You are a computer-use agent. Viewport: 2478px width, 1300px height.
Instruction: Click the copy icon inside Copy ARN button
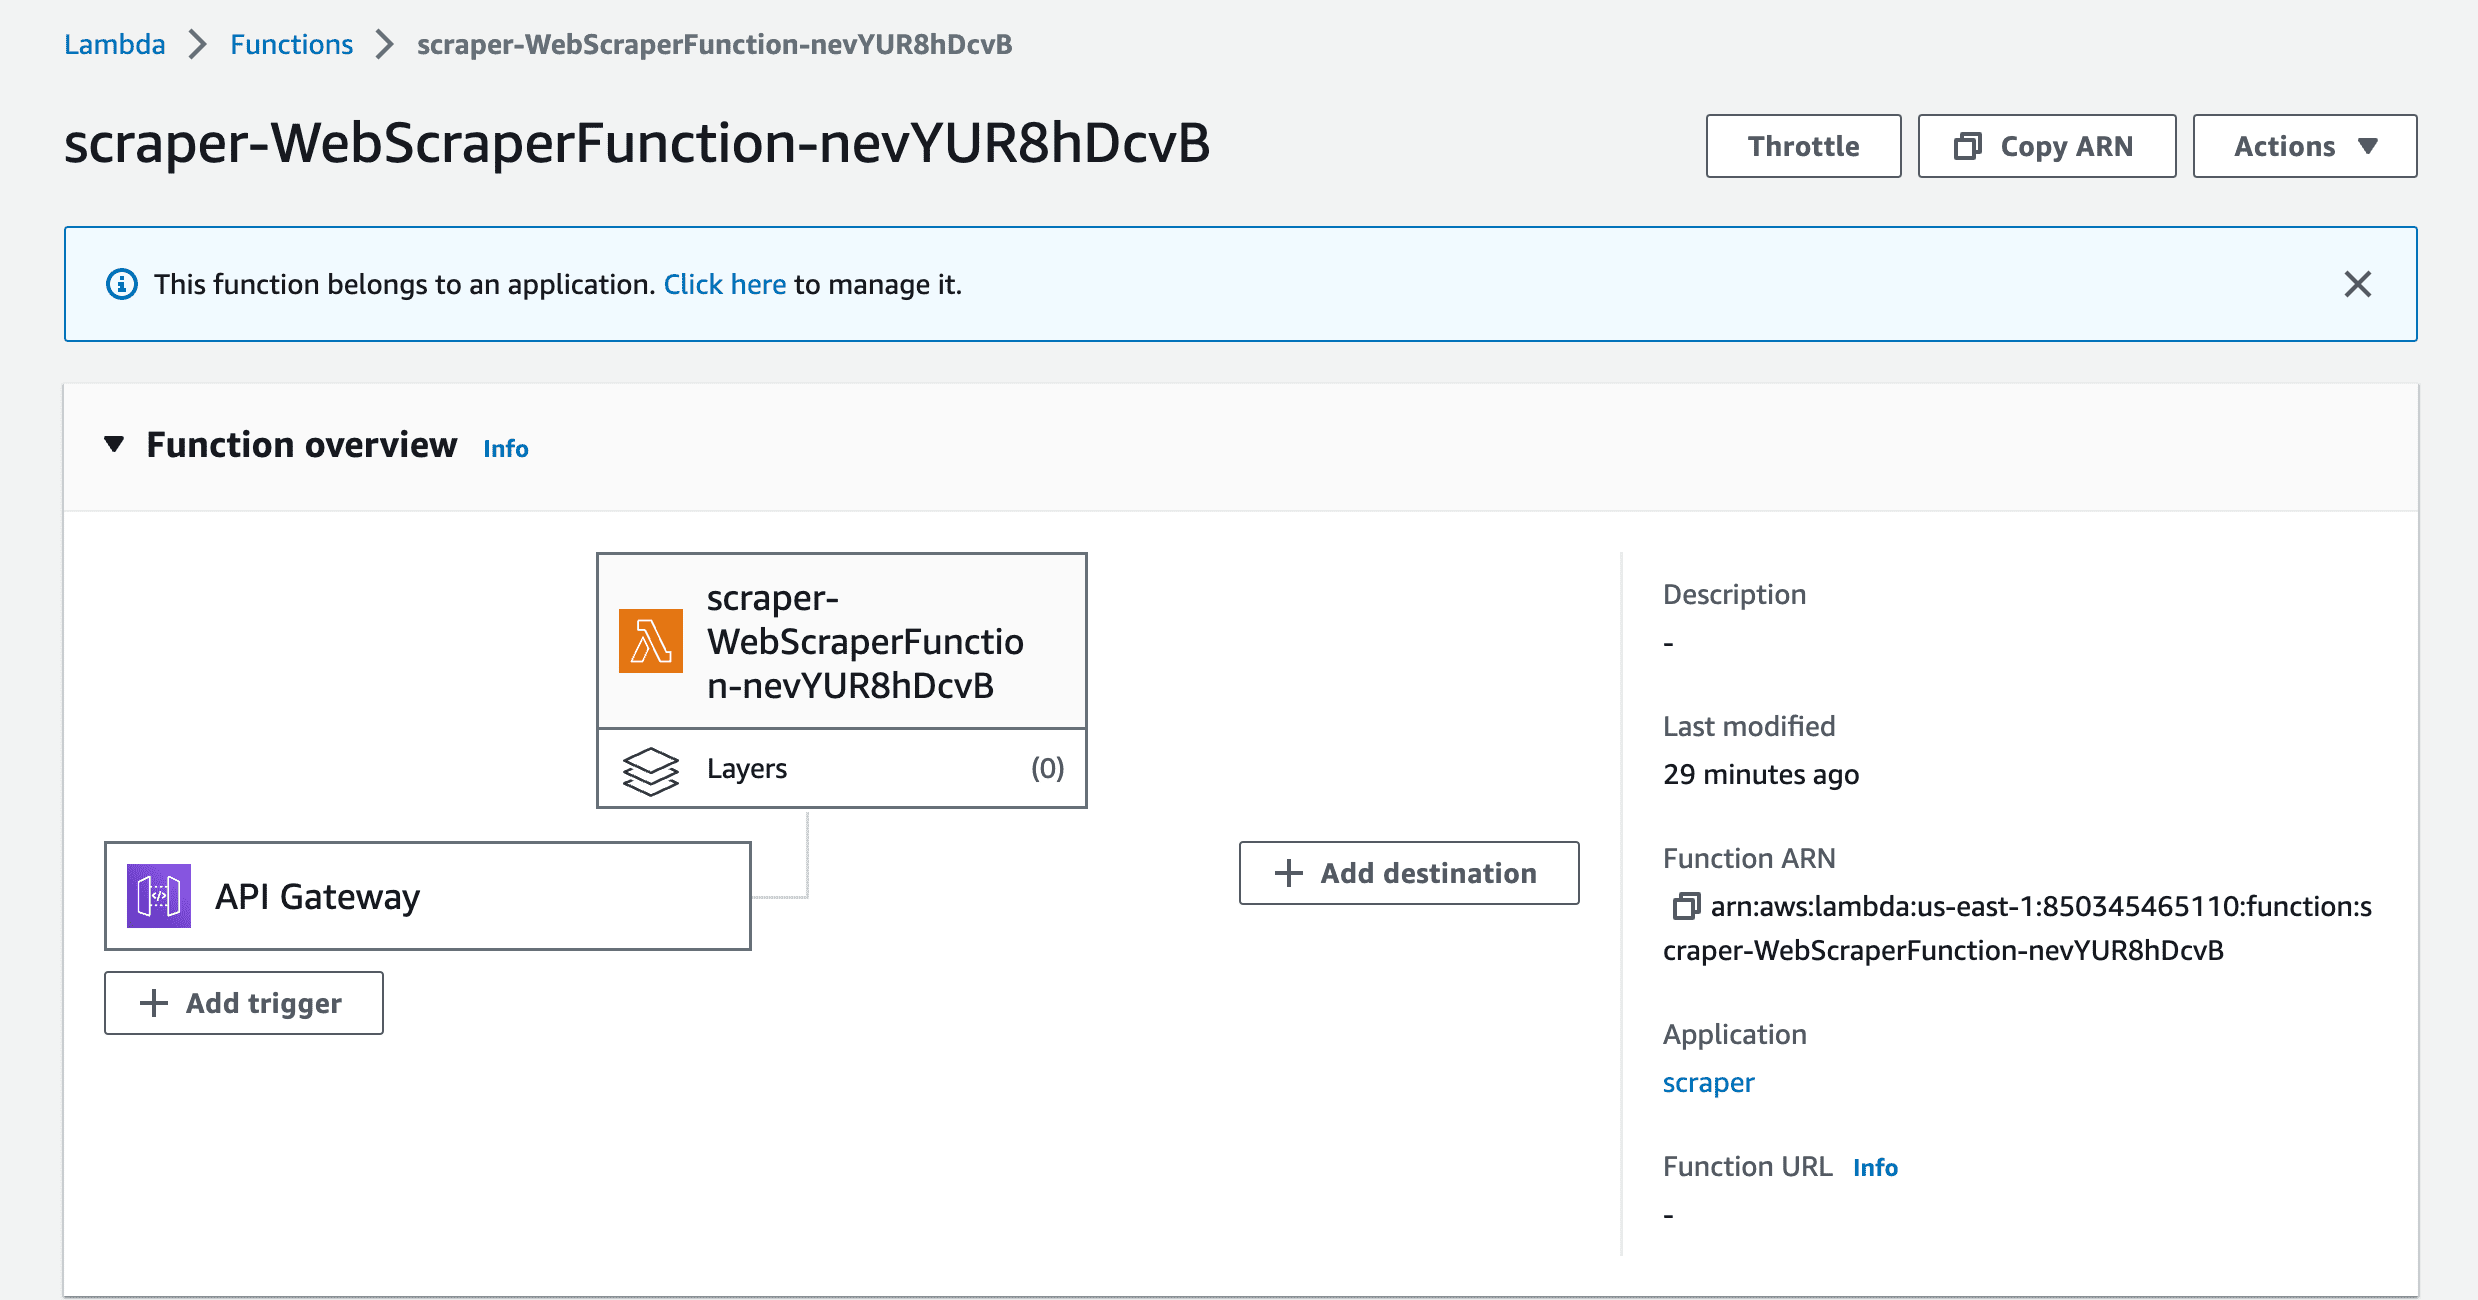click(1969, 145)
